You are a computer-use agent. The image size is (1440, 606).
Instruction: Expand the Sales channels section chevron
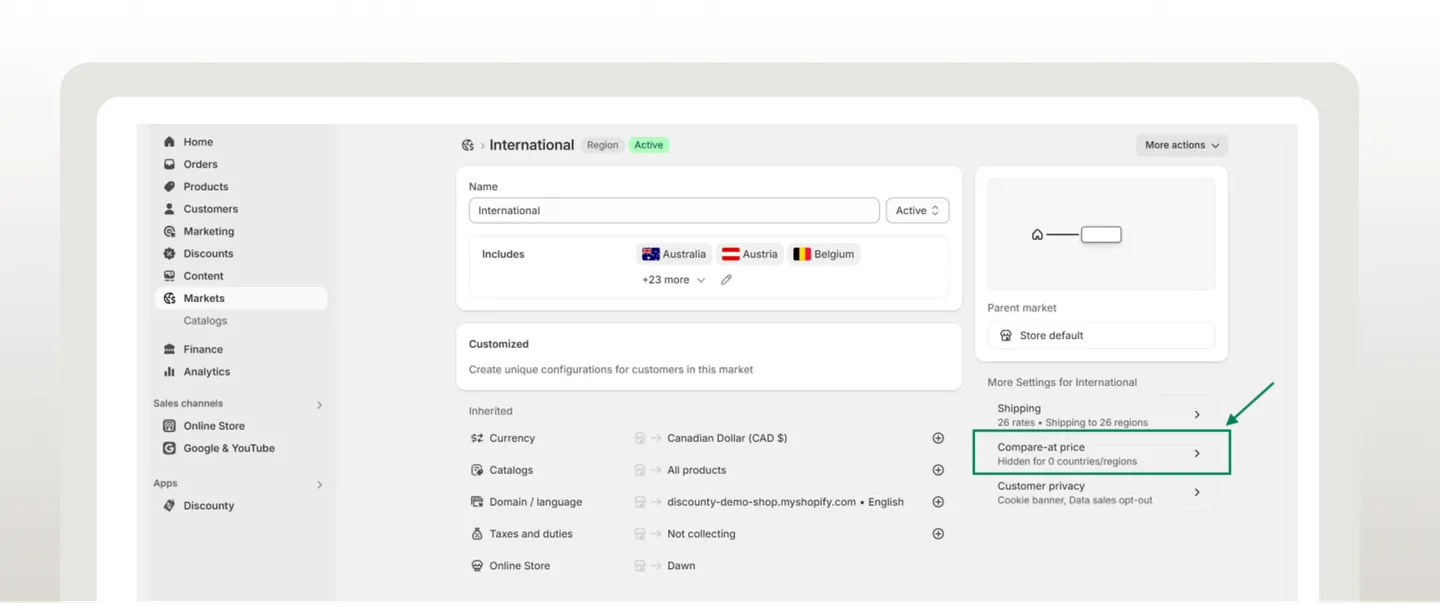pyautogui.click(x=320, y=405)
